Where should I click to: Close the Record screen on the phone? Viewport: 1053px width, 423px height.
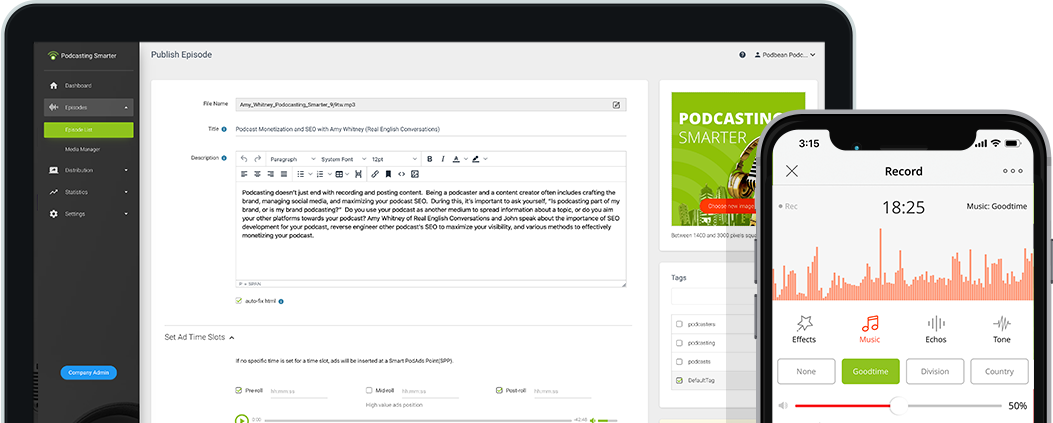(792, 171)
